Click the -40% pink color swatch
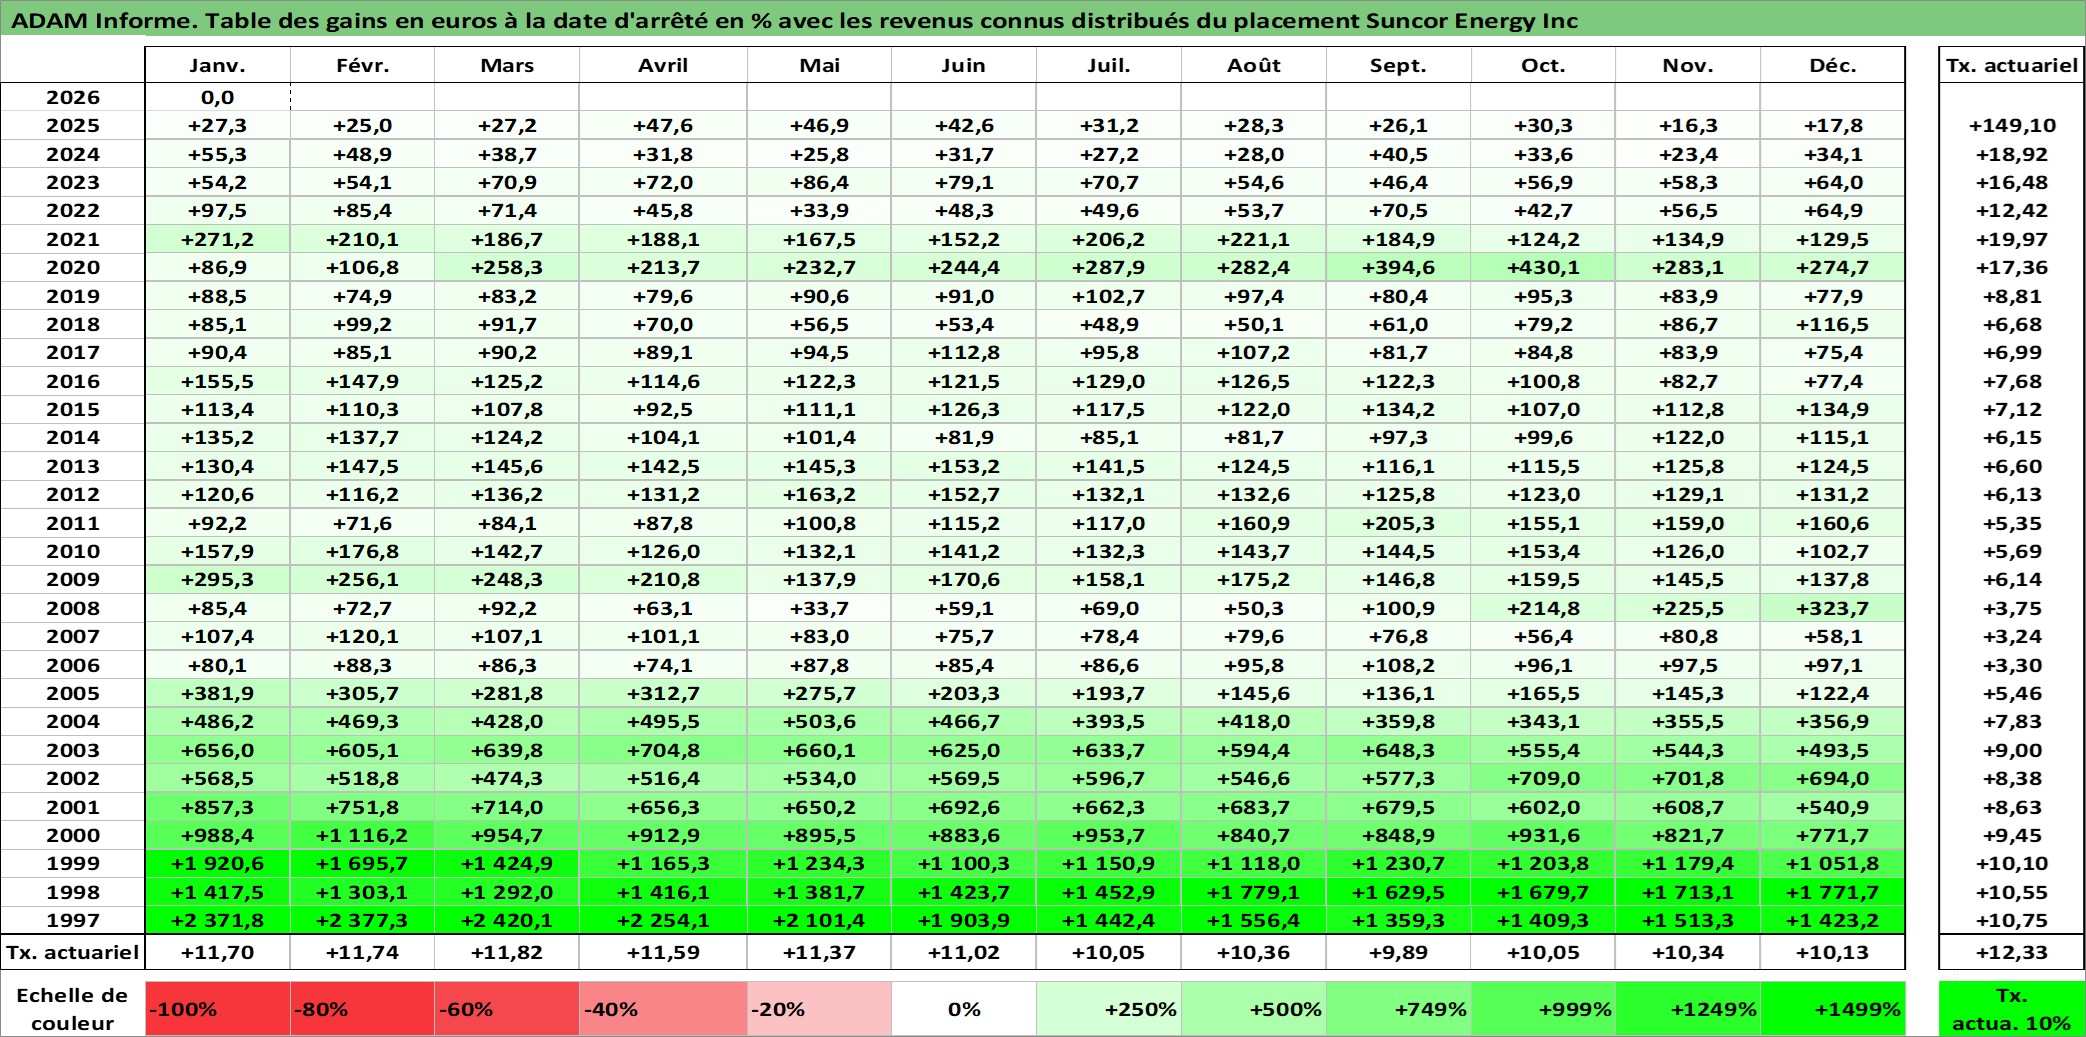 tap(663, 1009)
